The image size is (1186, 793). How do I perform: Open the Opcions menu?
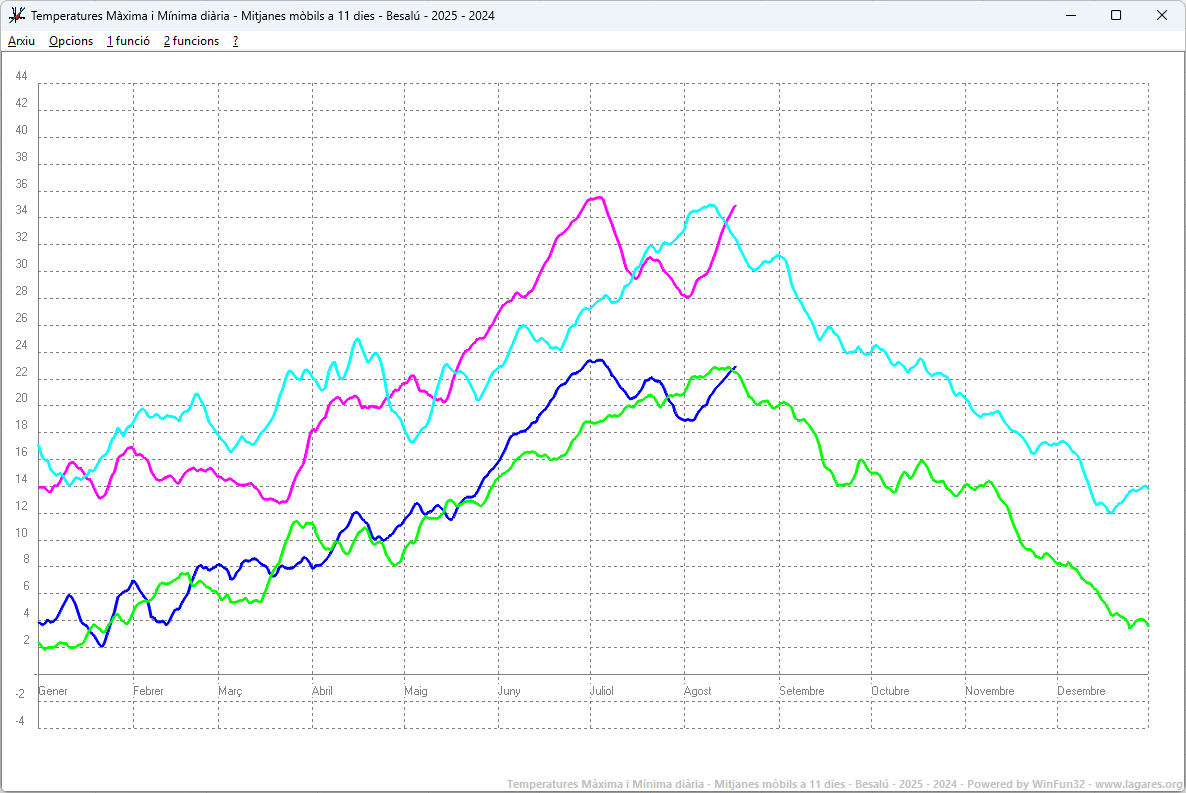tap(71, 41)
